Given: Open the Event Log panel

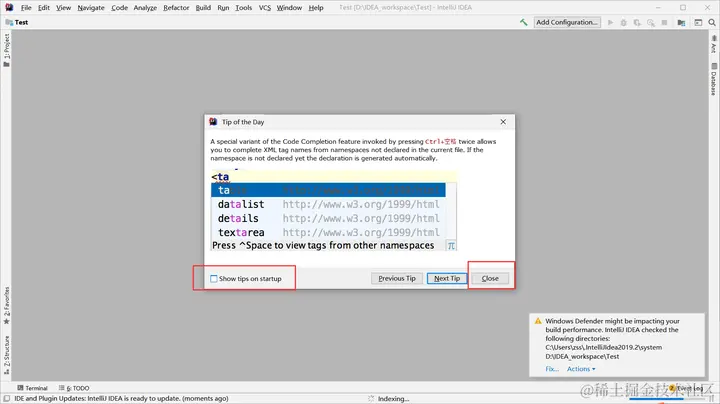Looking at the screenshot, I should coord(687,388).
